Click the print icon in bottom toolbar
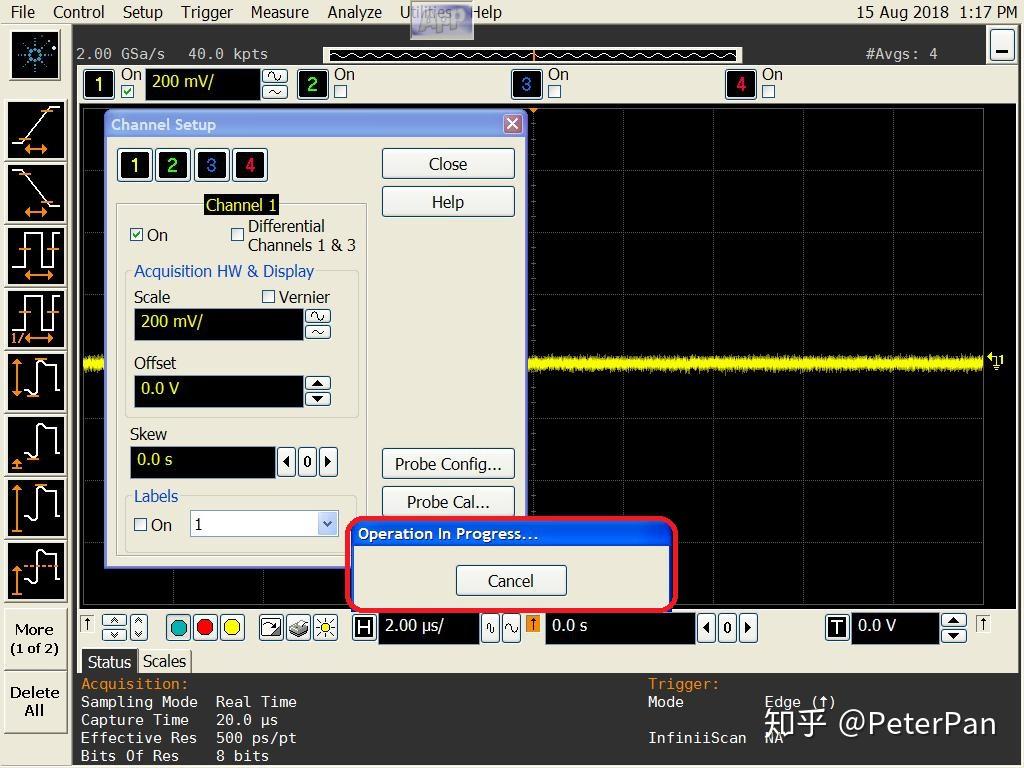 298,627
